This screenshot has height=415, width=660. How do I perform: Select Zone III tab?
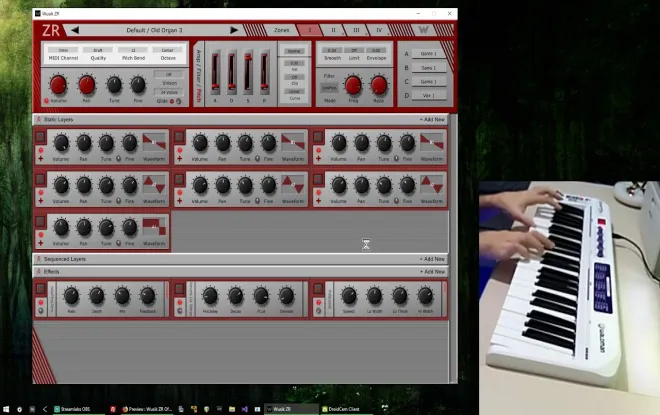click(x=356, y=30)
